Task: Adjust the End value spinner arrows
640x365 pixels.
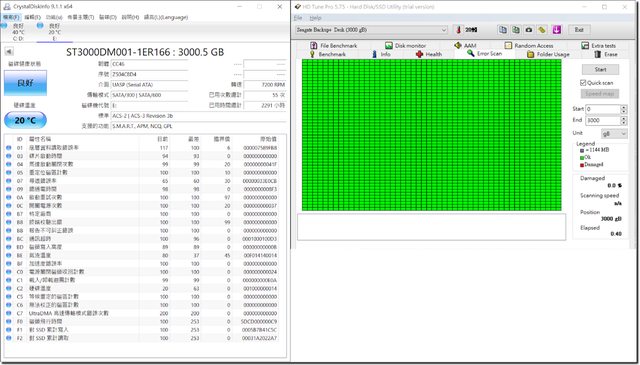Action: pos(623,120)
